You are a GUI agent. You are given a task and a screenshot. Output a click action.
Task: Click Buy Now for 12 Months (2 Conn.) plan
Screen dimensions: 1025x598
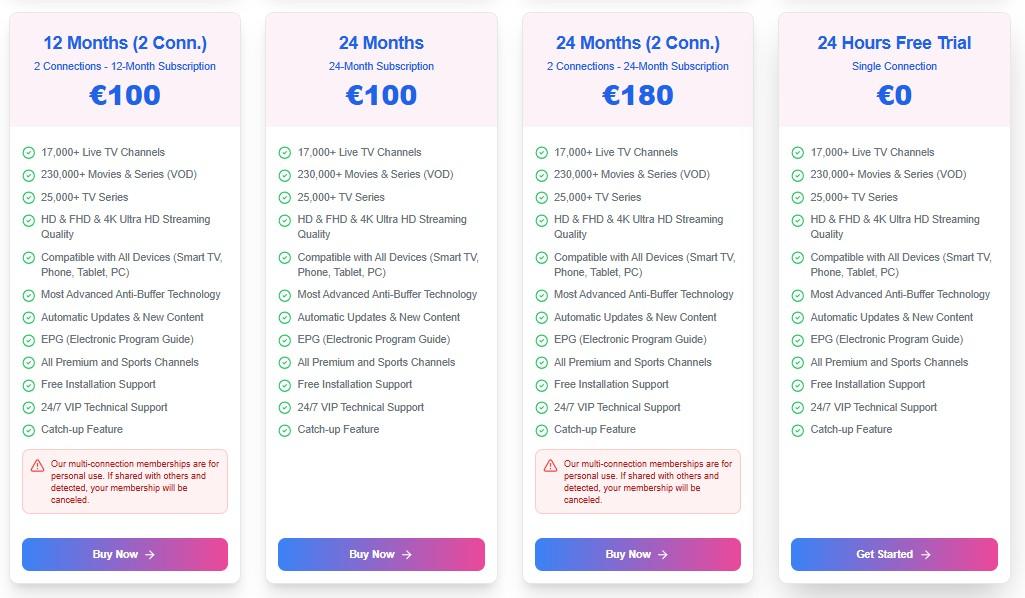coord(124,554)
